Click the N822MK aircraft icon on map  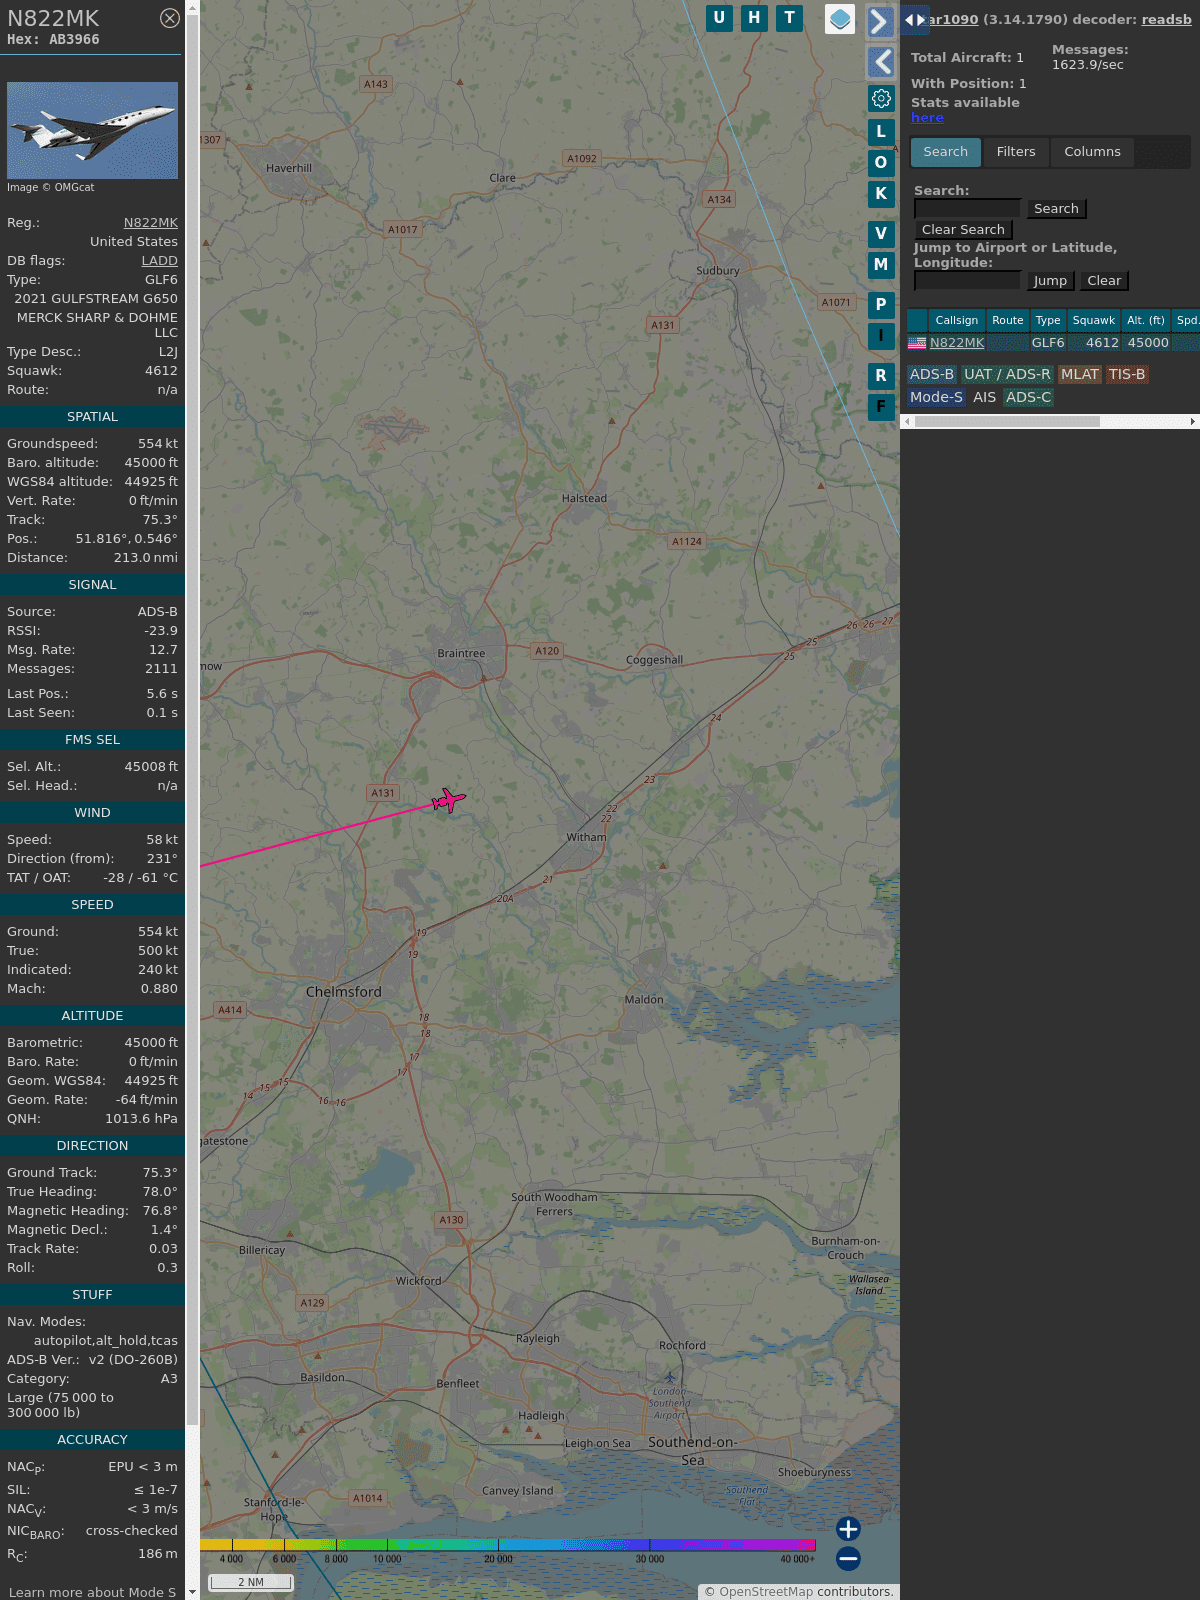pos(448,800)
